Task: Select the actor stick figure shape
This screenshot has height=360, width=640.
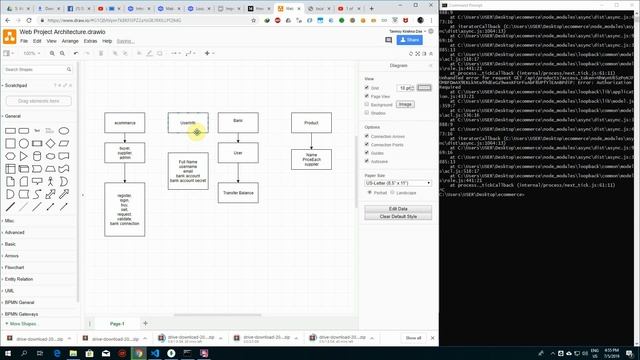Action: coord(50,181)
